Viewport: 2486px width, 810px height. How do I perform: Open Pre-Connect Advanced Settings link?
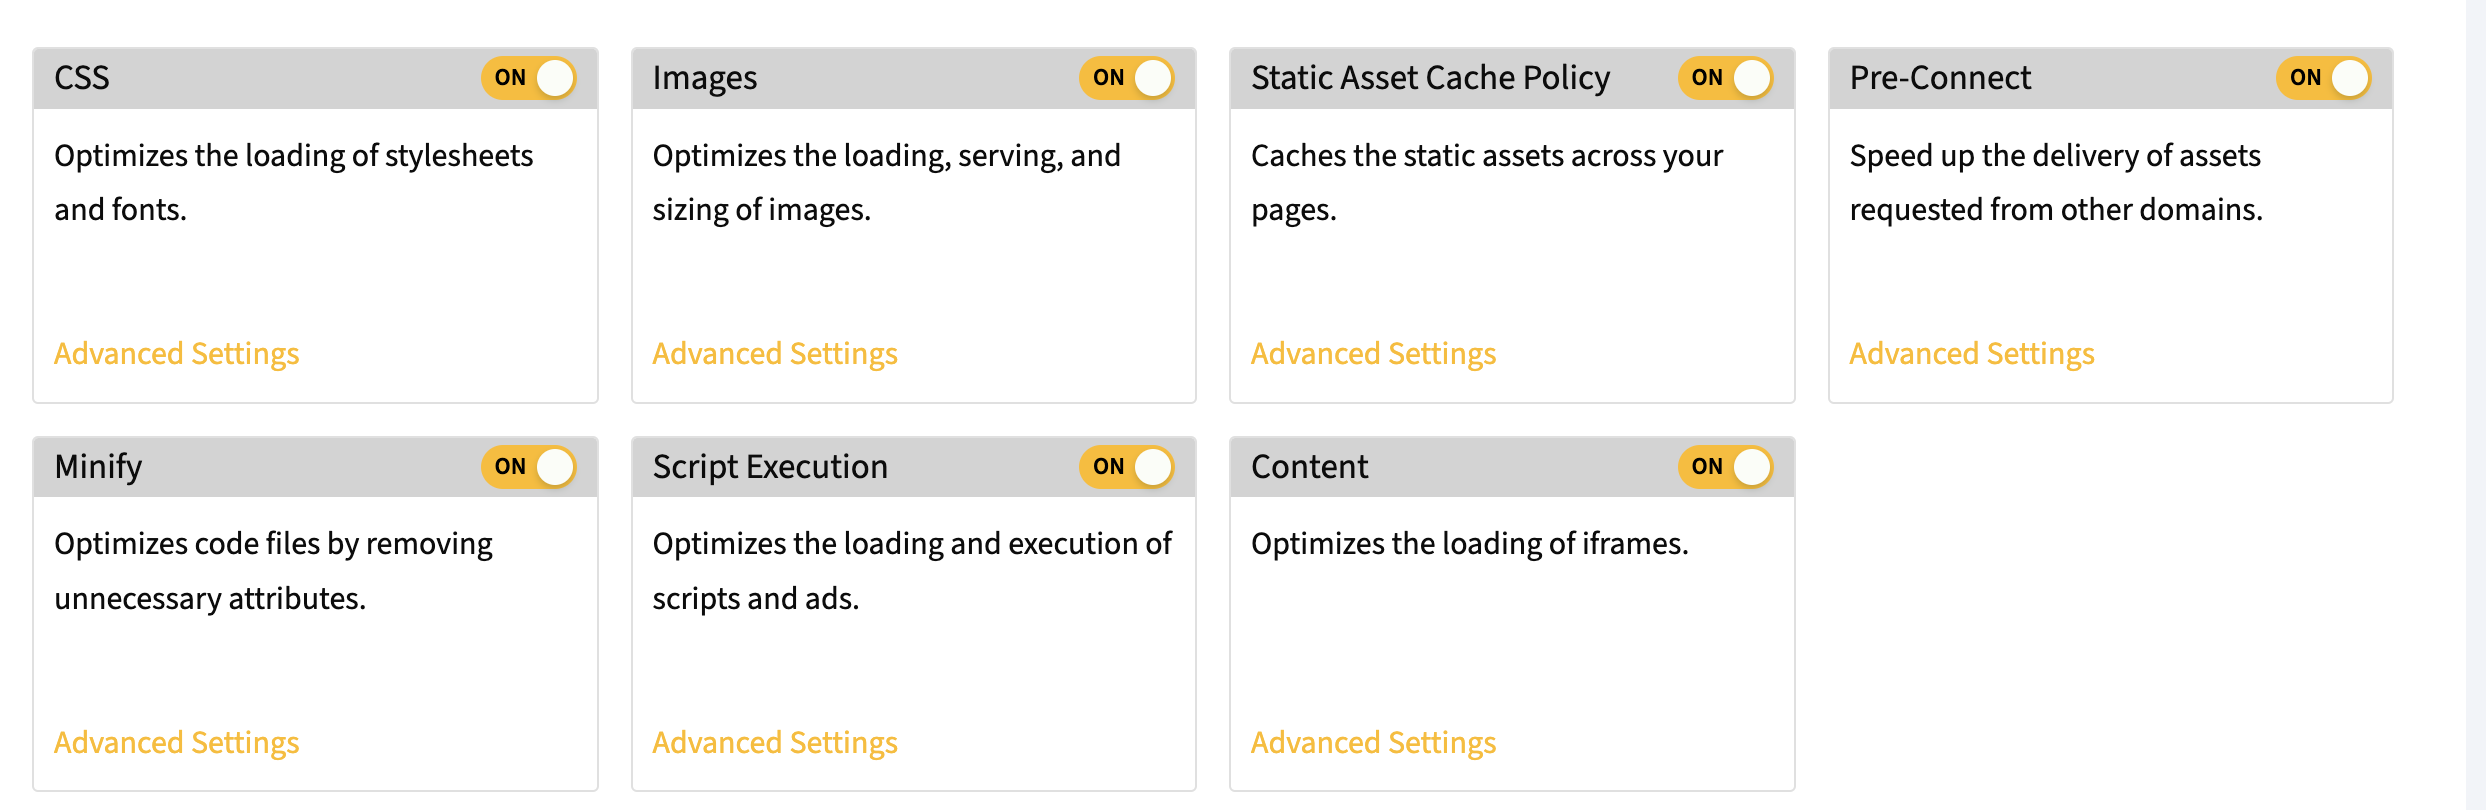tap(1972, 354)
